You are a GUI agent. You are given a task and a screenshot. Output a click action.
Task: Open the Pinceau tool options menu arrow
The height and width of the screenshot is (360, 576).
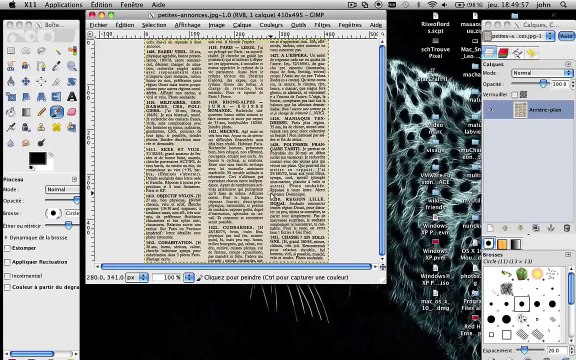(x=75, y=179)
